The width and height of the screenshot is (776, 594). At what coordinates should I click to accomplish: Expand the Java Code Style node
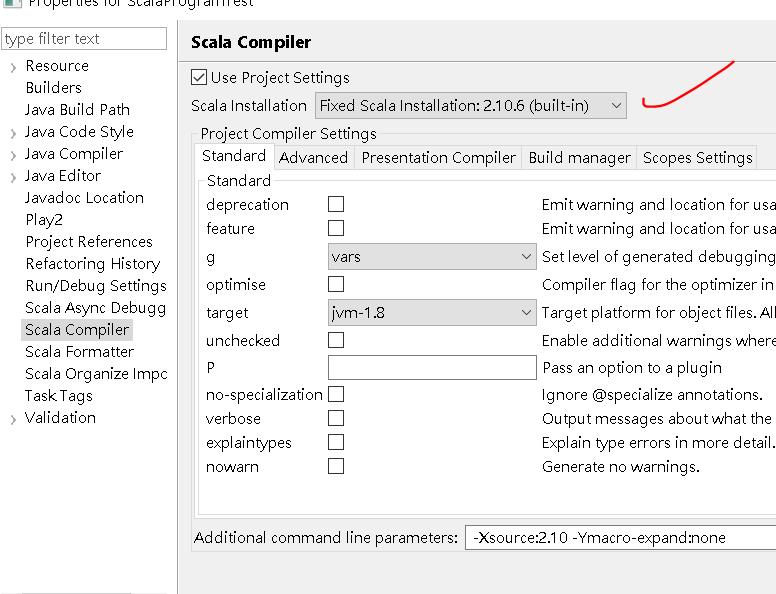point(13,133)
